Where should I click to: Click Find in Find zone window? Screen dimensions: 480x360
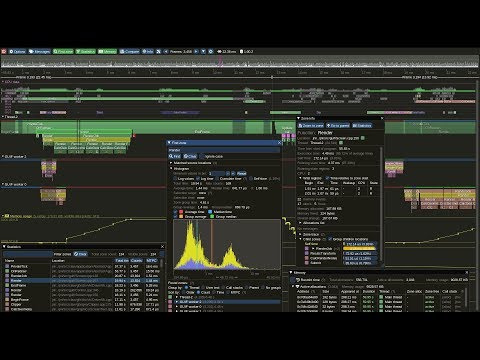pos(175,156)
